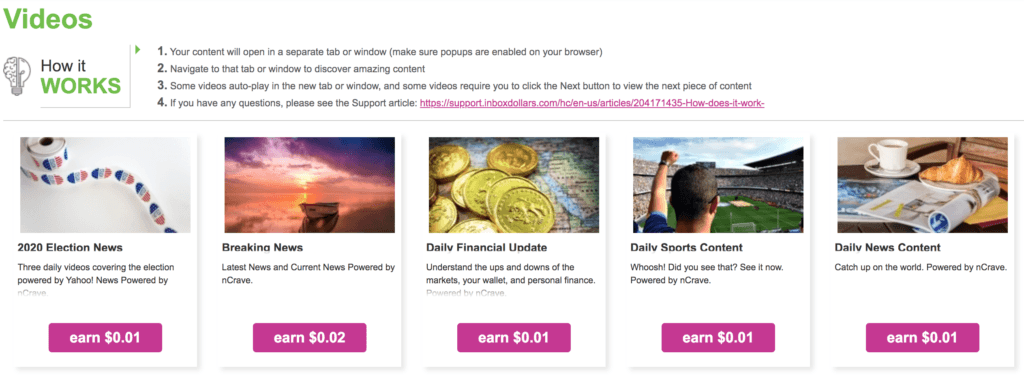Viewport: 1024px width, 375px height.
Task: Click the lightbulb brain icon
Action: point(17,76)
